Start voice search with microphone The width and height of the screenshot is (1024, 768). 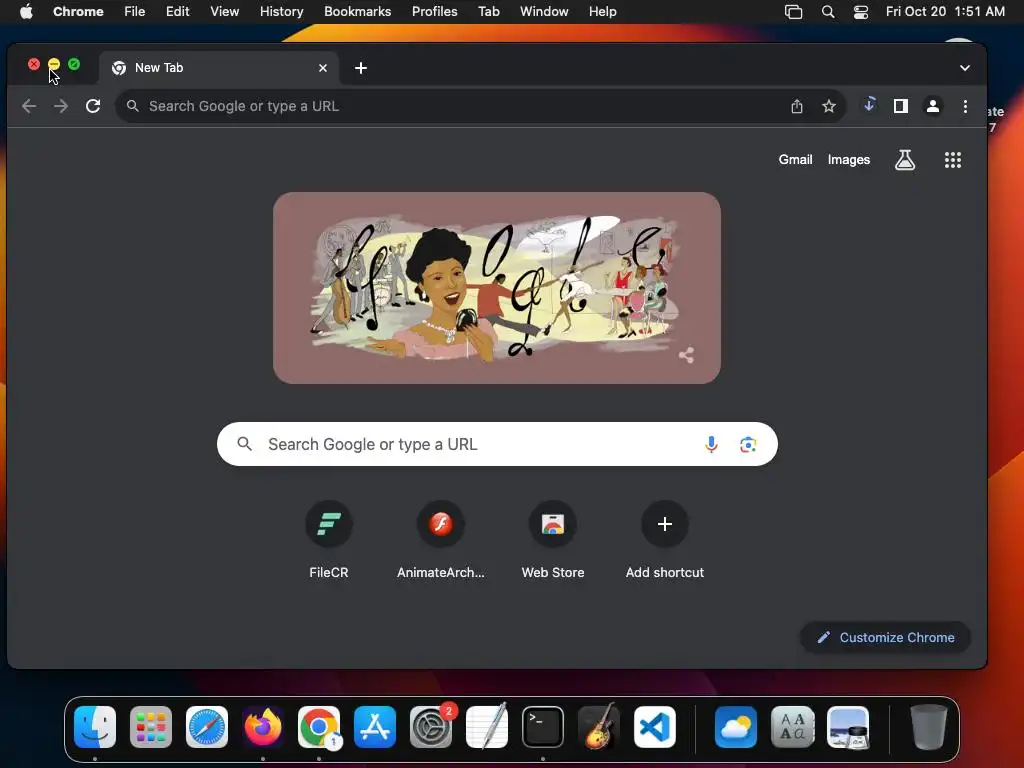coord(711,444)
